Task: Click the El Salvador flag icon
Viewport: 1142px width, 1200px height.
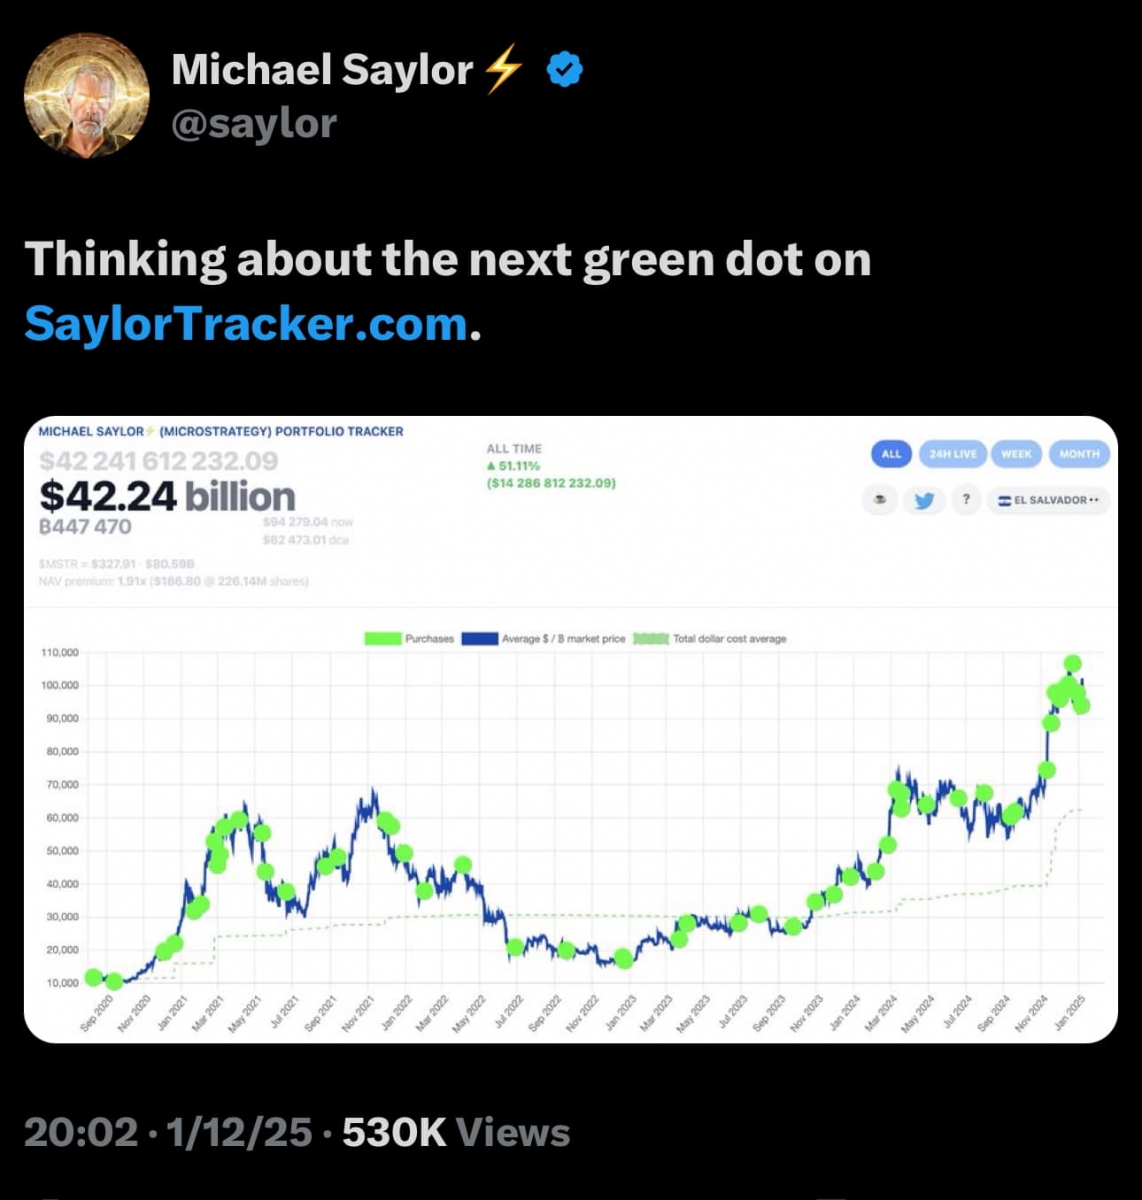Action: pos(1004,500)
